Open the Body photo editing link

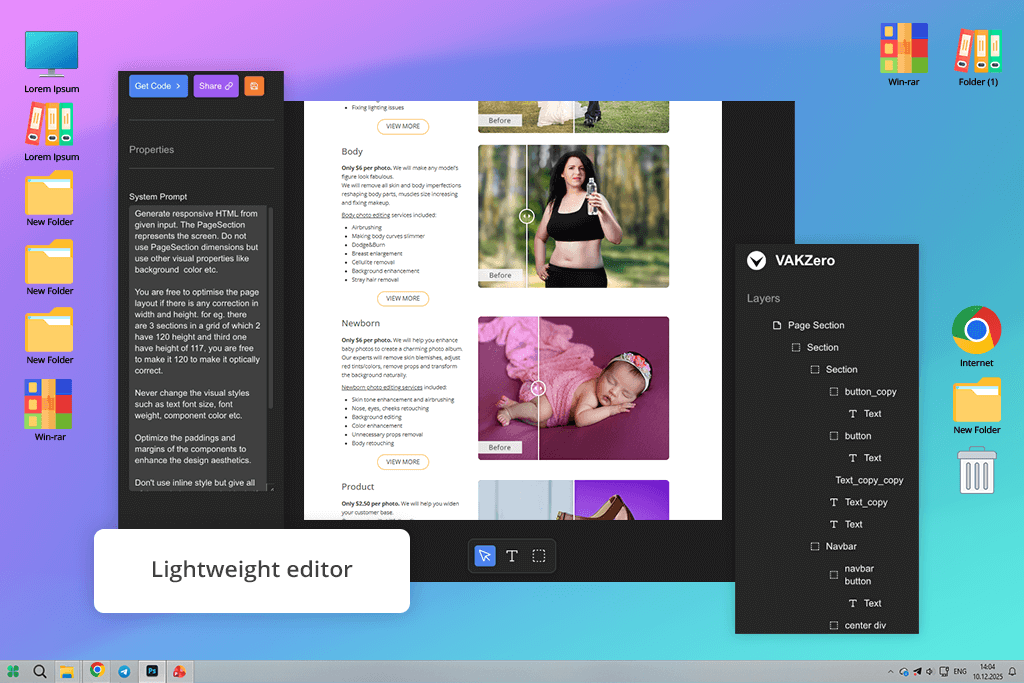(366, 215)
